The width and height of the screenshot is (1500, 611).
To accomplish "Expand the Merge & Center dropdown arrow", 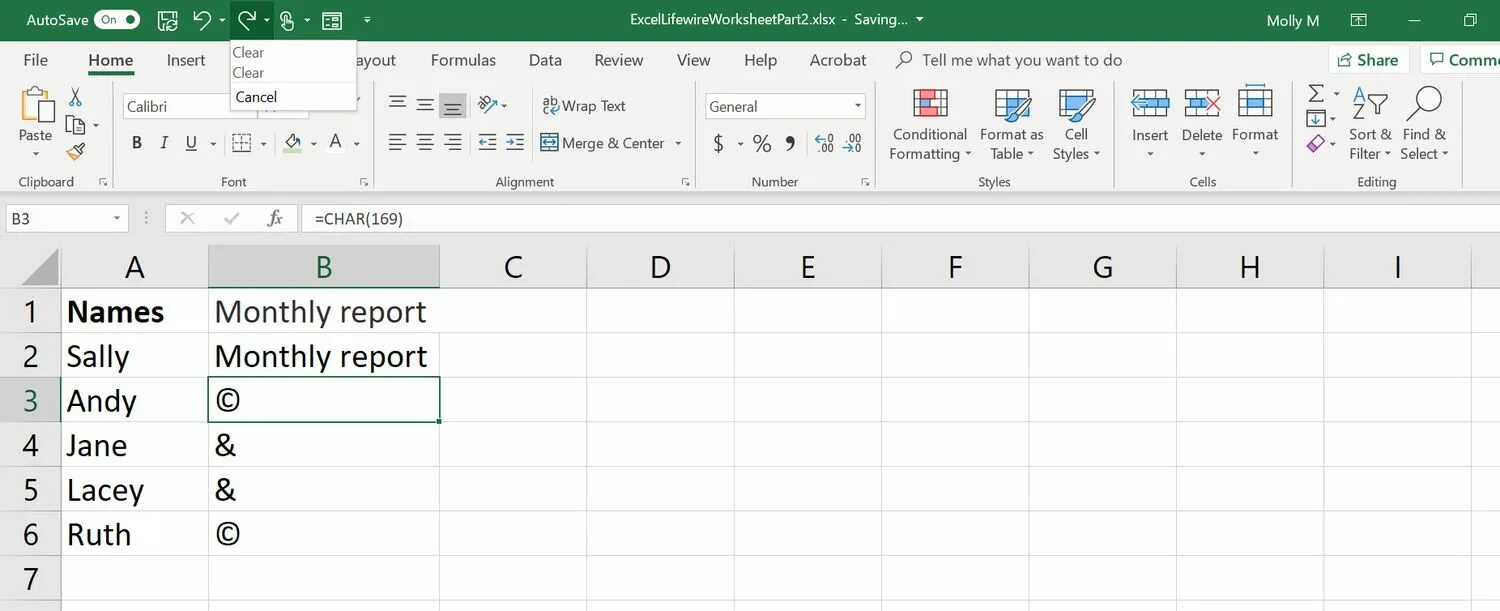I will click(678, 144).
